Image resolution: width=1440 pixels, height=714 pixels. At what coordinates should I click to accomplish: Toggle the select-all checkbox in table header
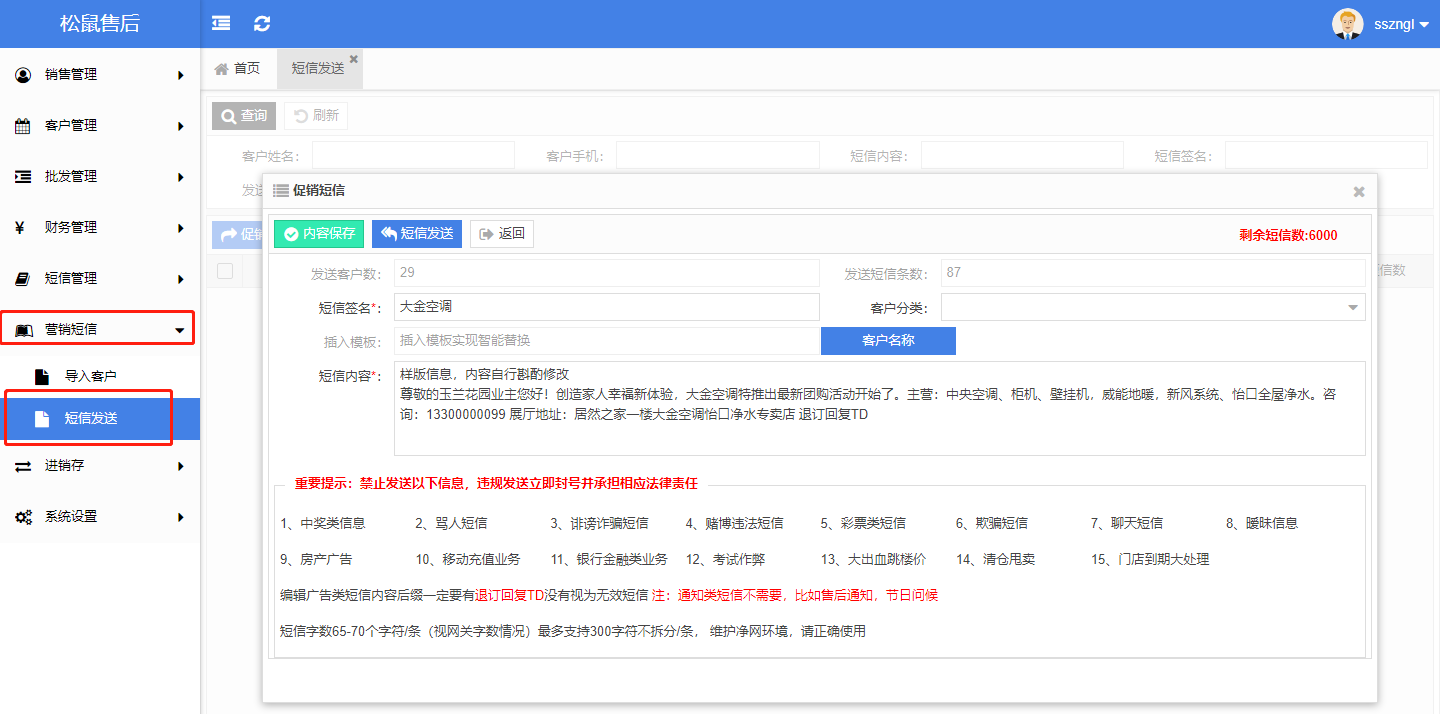pos(225,270)
